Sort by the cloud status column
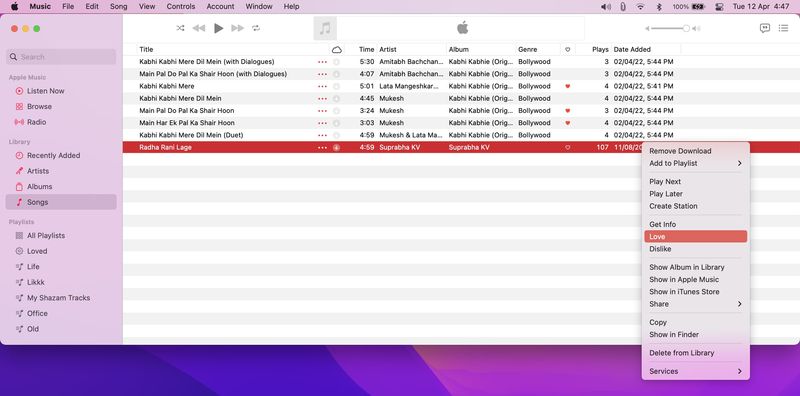This screenshot has height=396, width=800. (337, 50)
